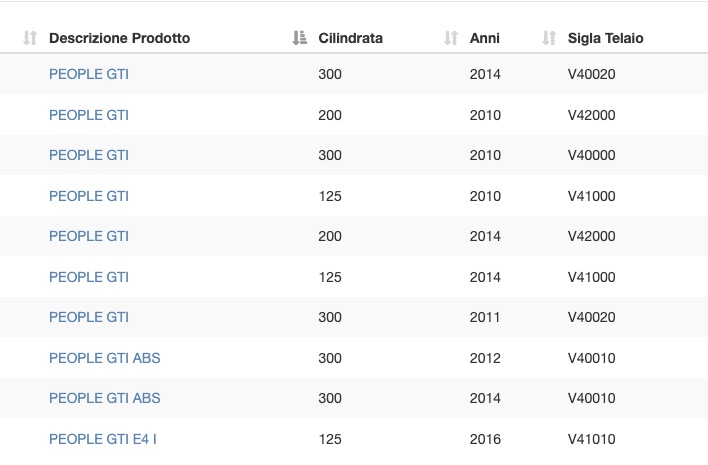Open PEOPLE GTI 125 from 2010
This screenshot has width=708, height=465.
click(88, 196)
